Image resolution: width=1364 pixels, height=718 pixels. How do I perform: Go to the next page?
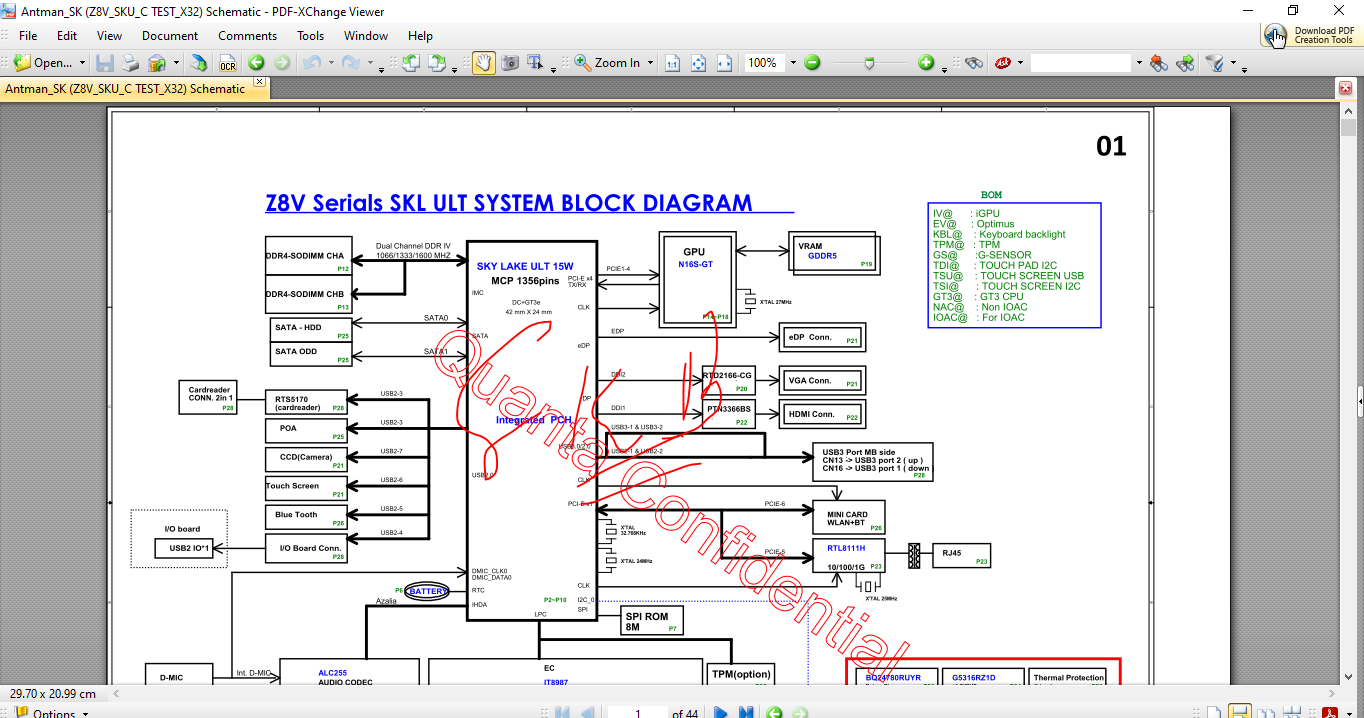click(x=720, y=713)
